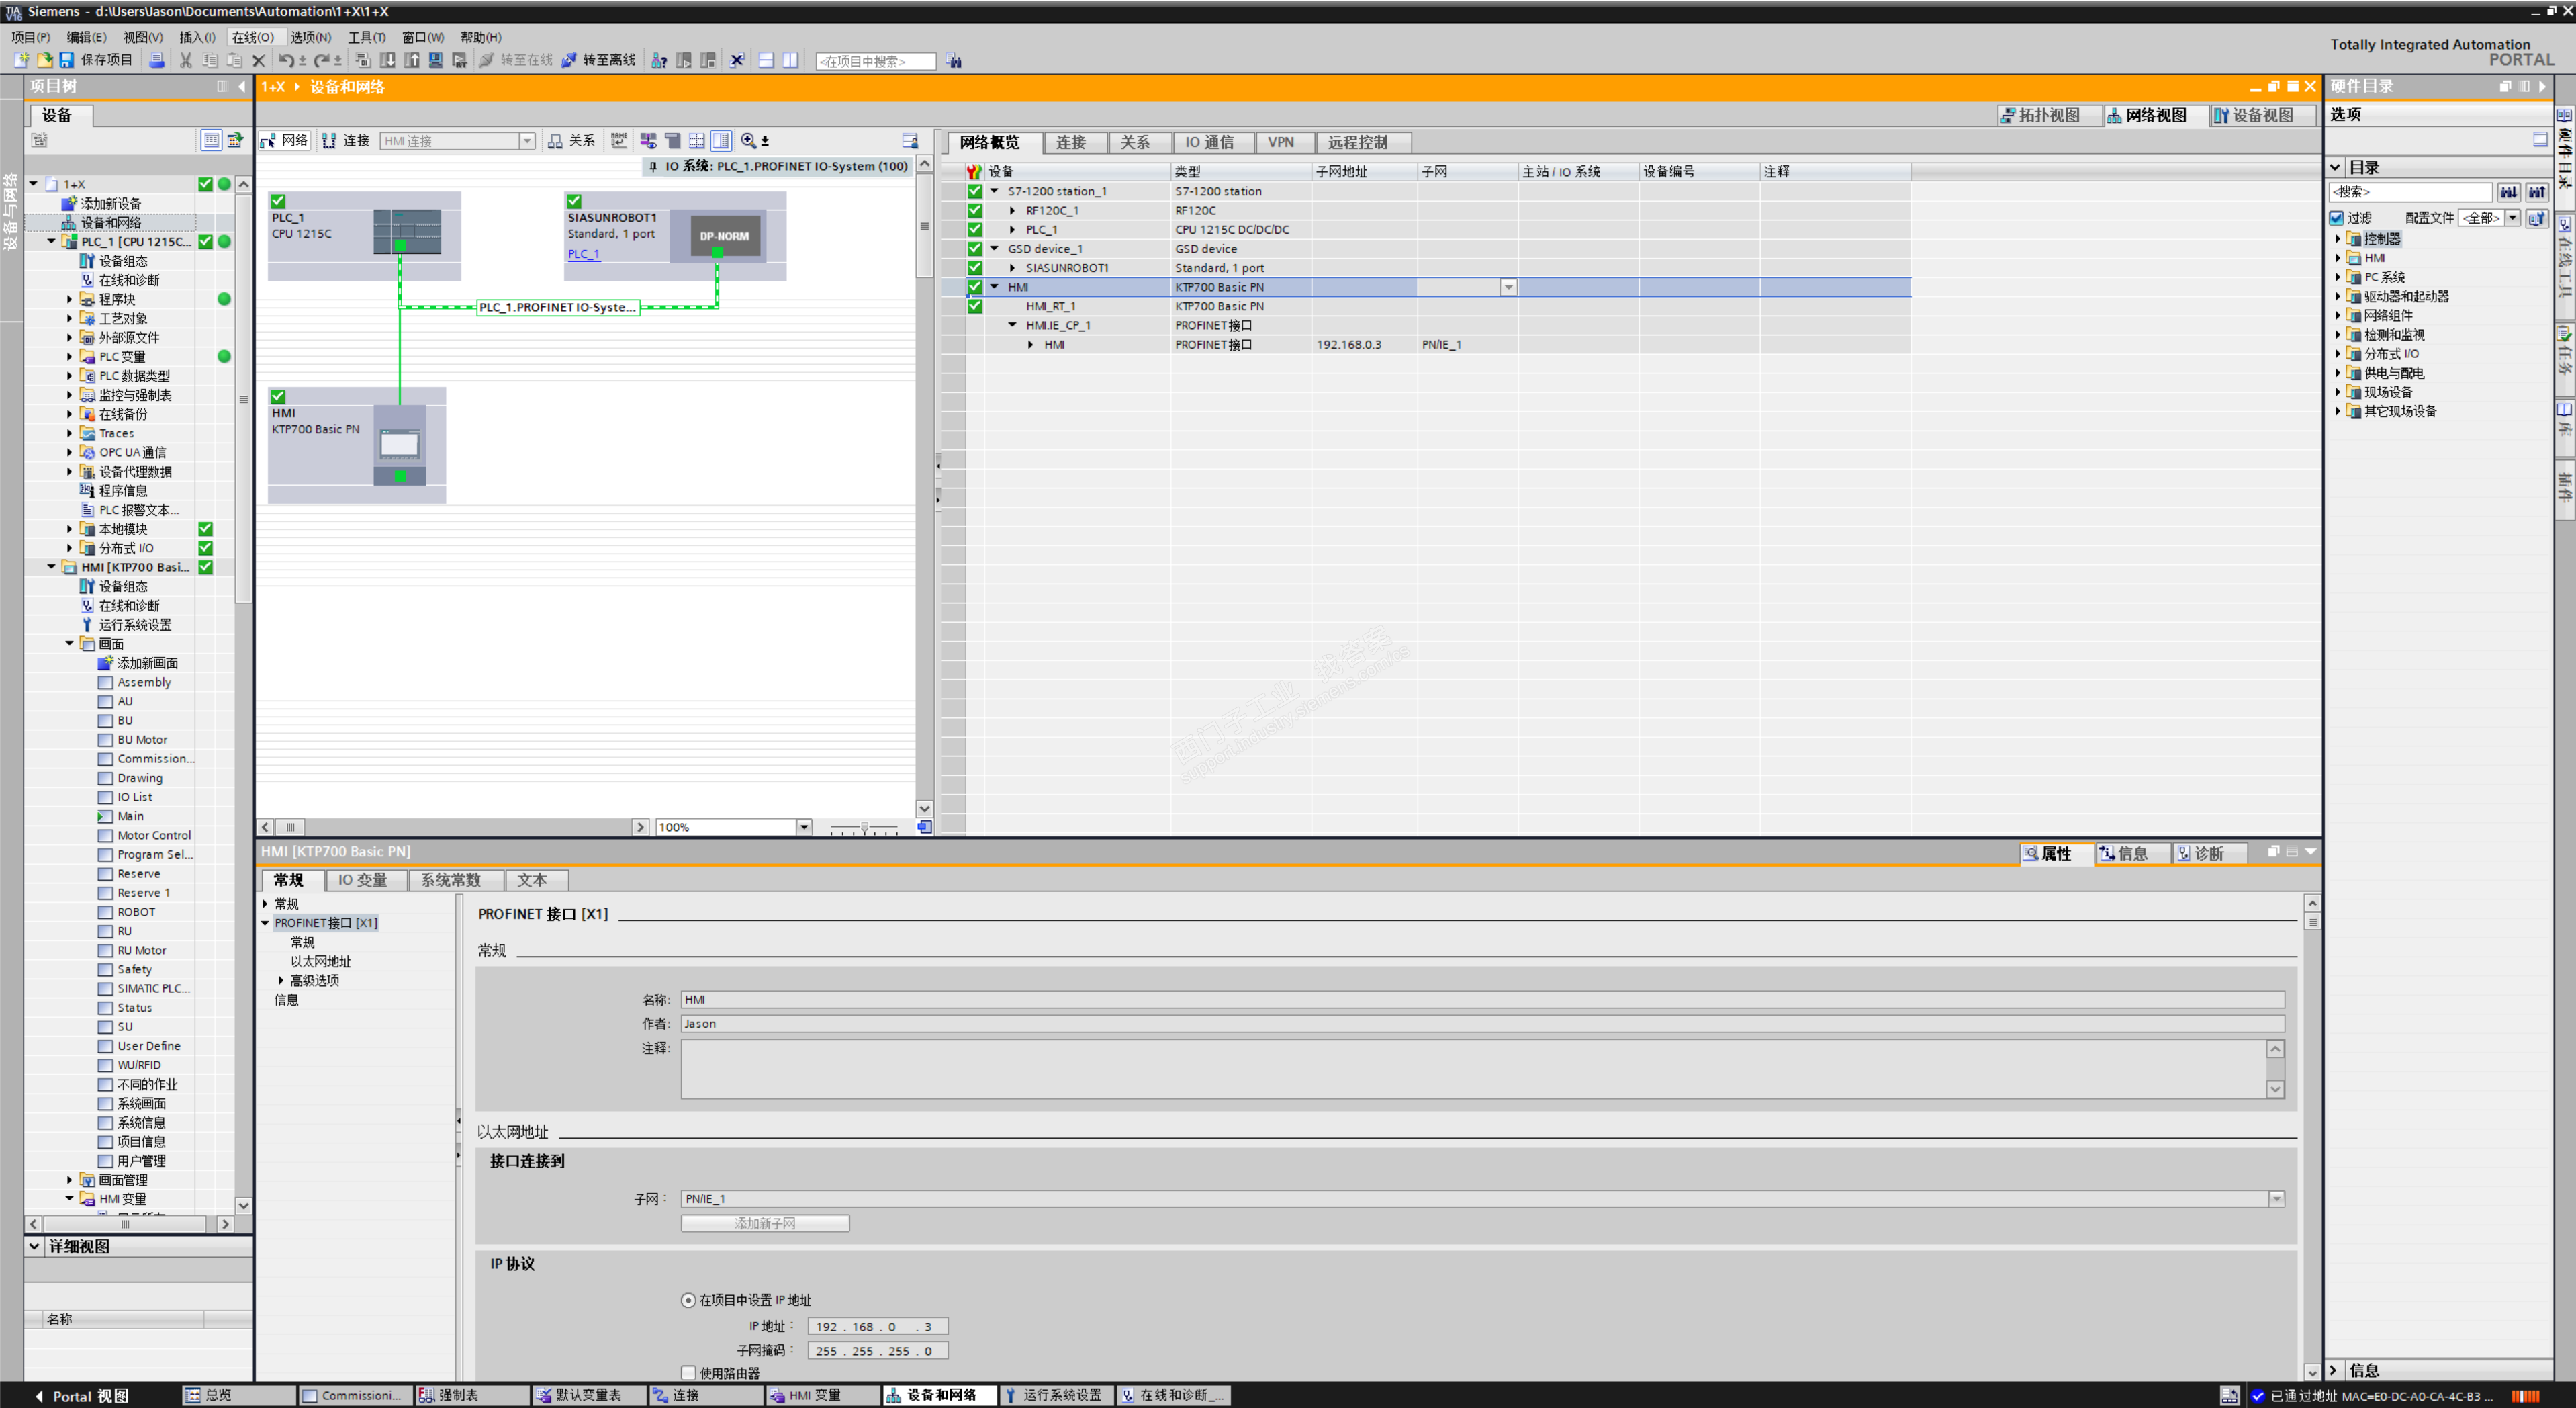The height and width of the screenshot is (1408, 2576).
Task: Open the 子网 PN/IE_1 dropdown
Action: pos(2276,1199)
